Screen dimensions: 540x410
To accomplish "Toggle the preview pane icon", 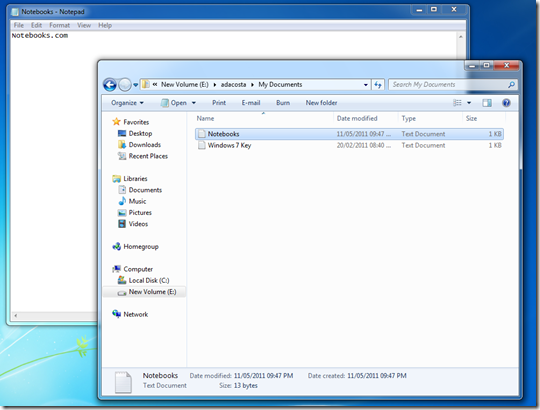I will tap(487, 103).
